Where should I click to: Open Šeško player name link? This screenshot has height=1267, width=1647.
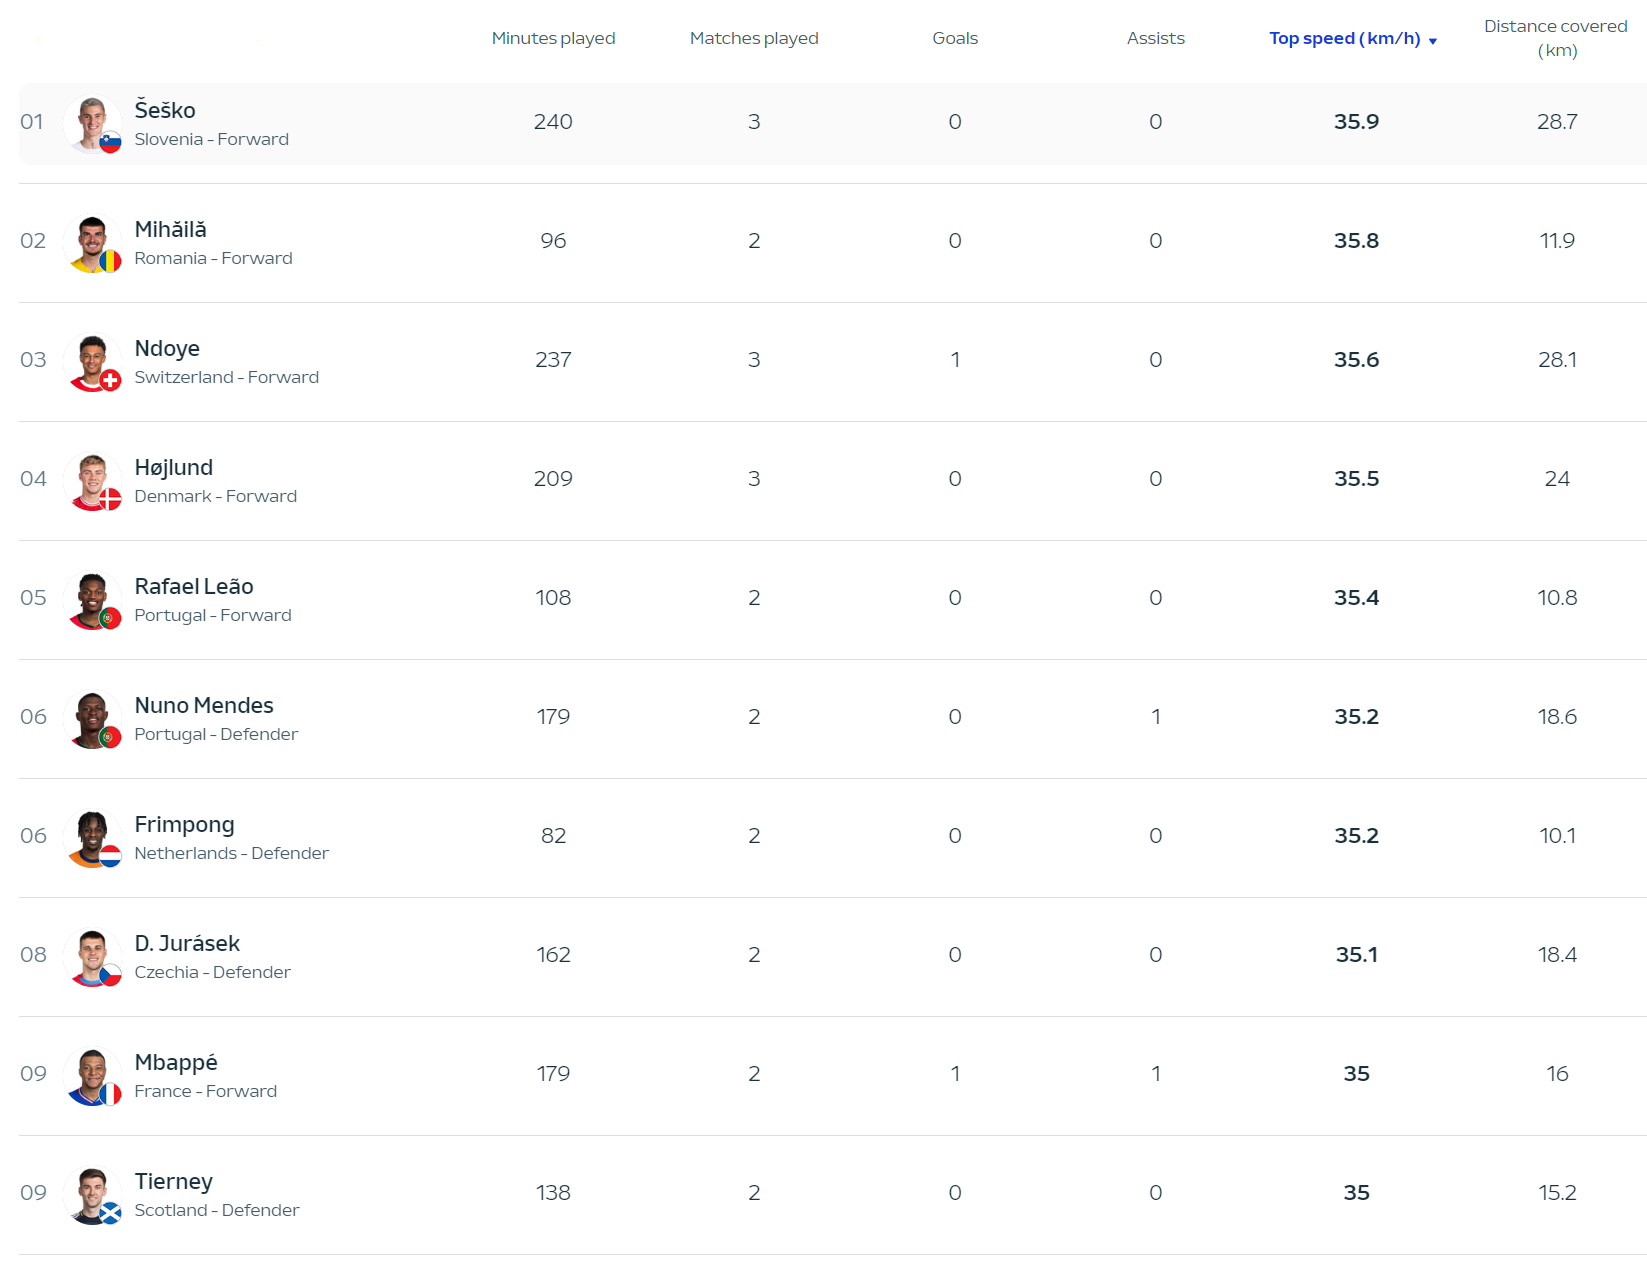point(165,110)
